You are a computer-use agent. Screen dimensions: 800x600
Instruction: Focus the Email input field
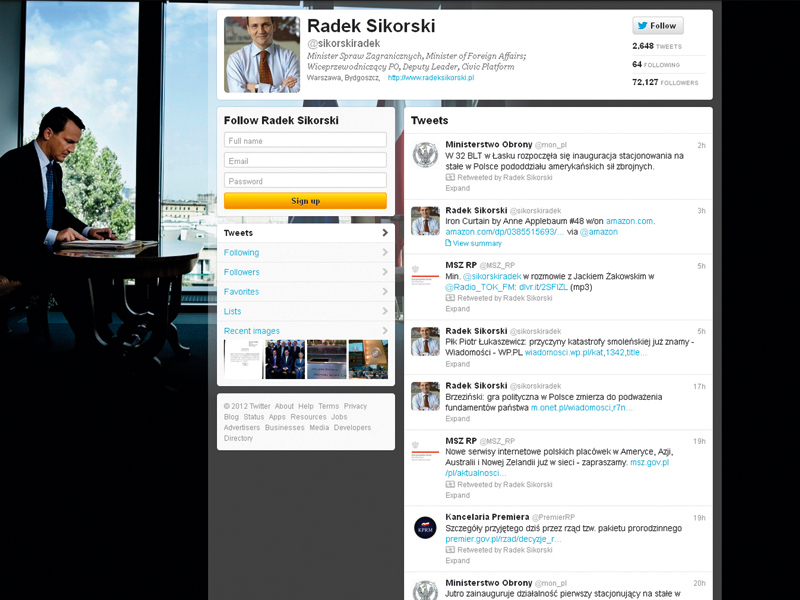click(305, 161)
